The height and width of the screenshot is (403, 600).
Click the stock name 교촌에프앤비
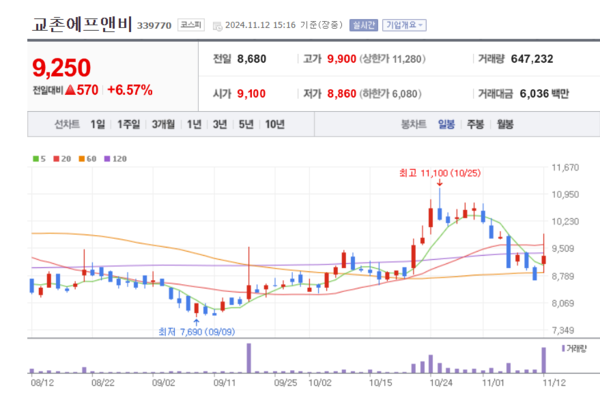pos(82,24)
